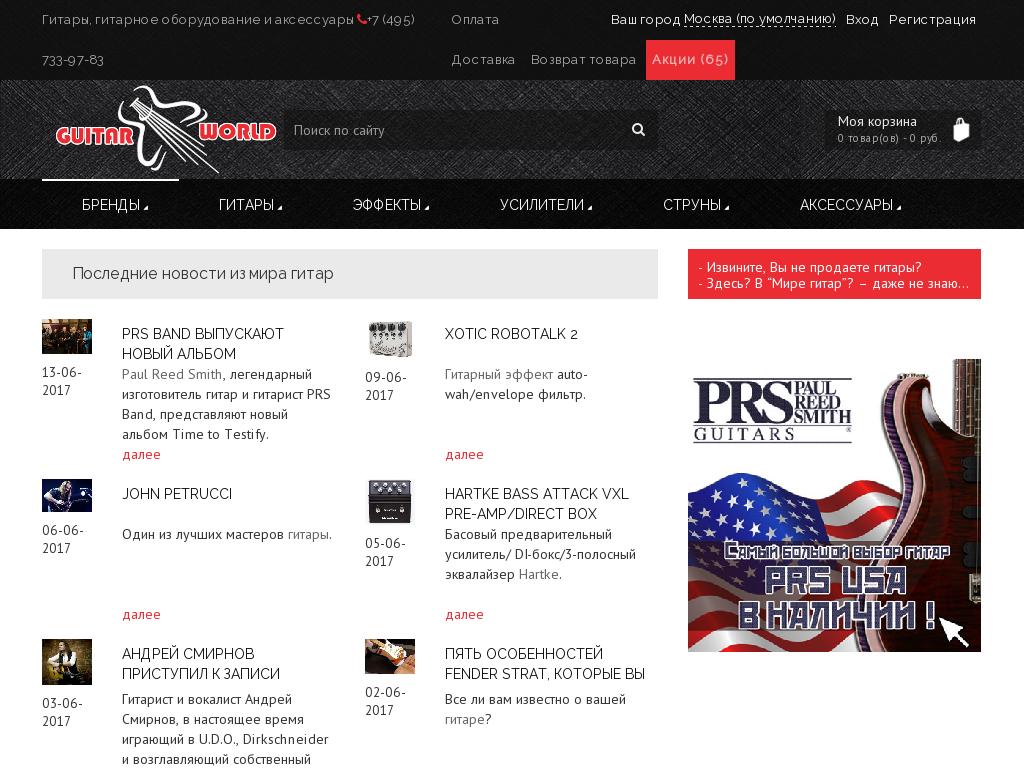1024x768 pixels.
Task: Click the PRS USA guitars banner
Action: coord(834,505)
